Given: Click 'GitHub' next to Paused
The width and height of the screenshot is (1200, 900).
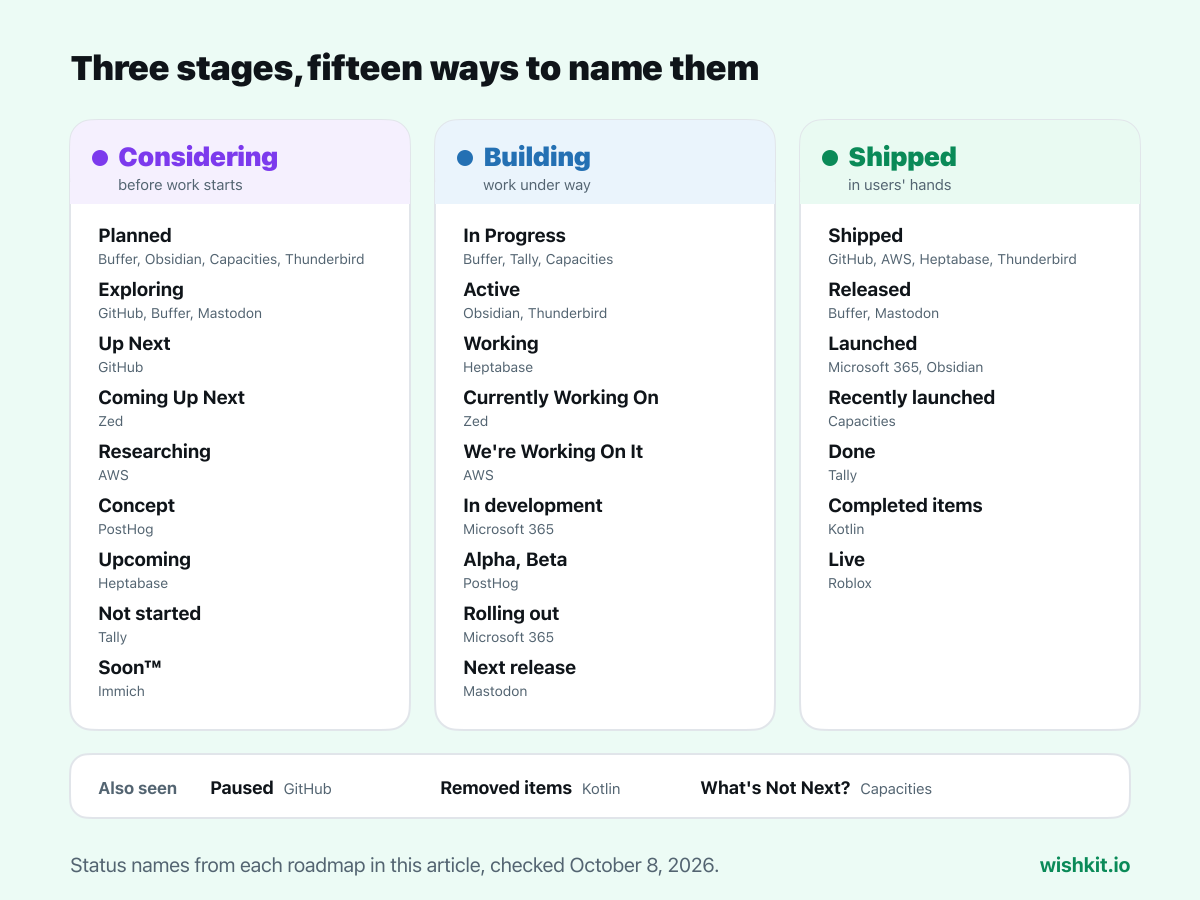Looking at the screenshot, I should (307, 789).
